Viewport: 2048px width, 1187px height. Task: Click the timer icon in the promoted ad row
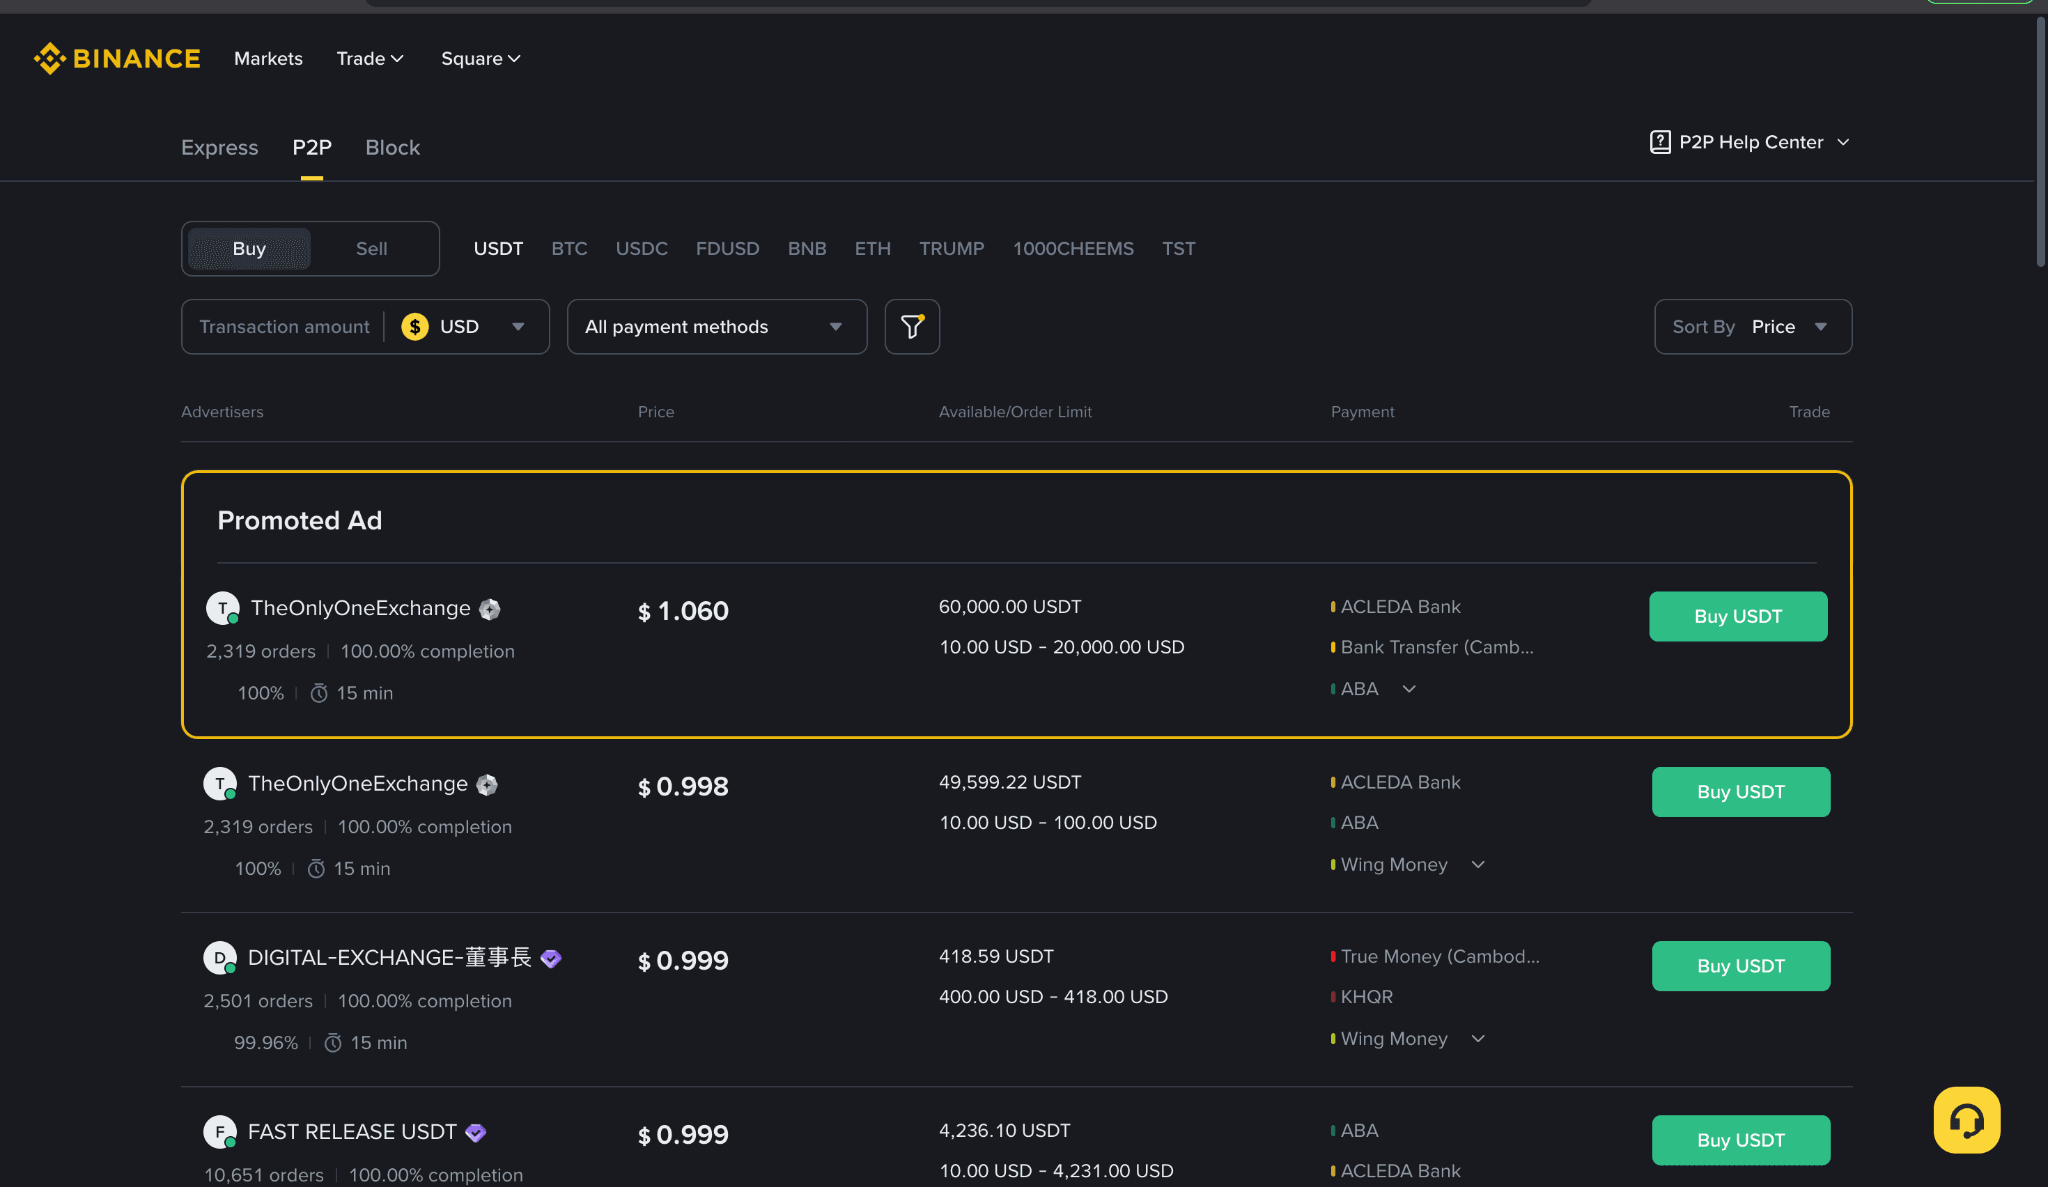pos(319,693)
